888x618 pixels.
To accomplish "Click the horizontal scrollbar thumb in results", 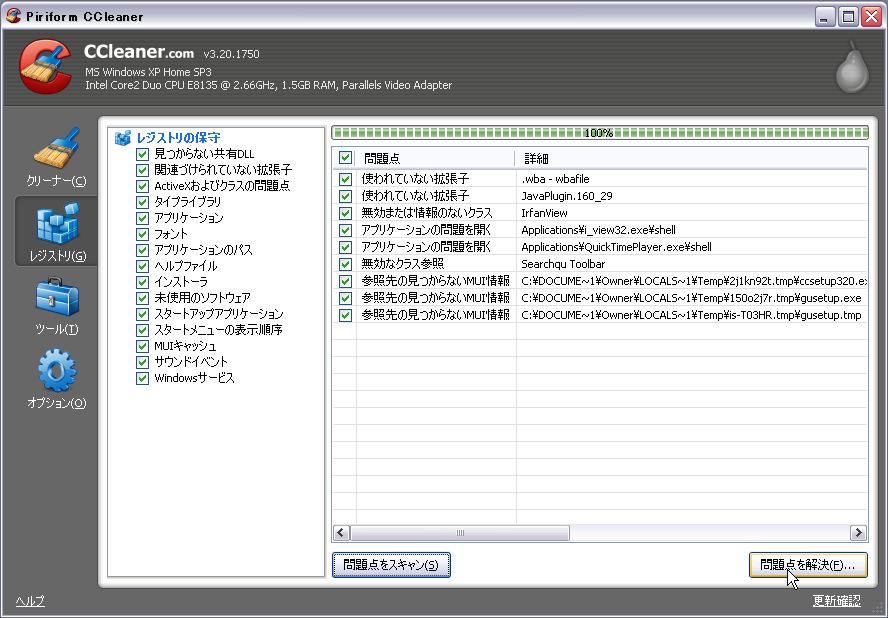I will click(460, 532).
